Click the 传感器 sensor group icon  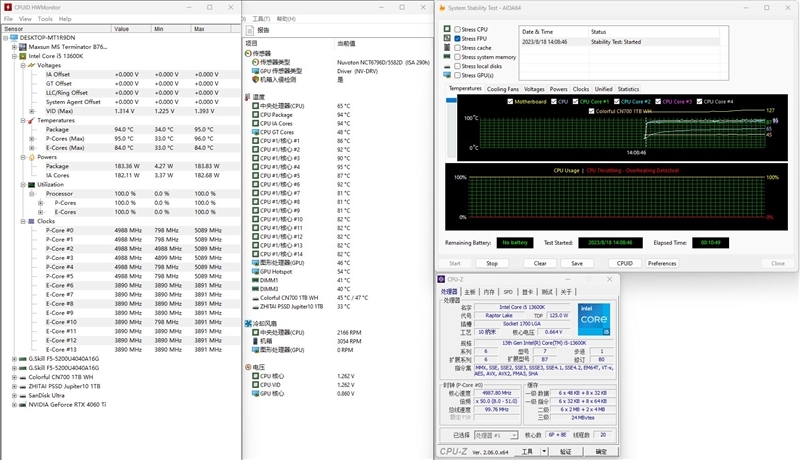click(x=248, y=53)
